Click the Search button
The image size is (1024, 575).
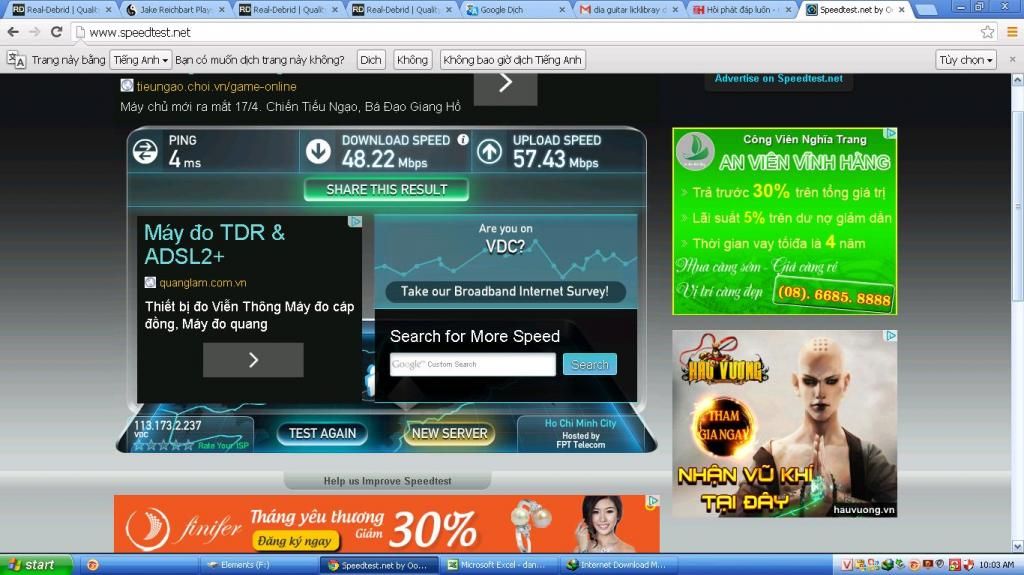pyautogui.click(x=590, y=365)
